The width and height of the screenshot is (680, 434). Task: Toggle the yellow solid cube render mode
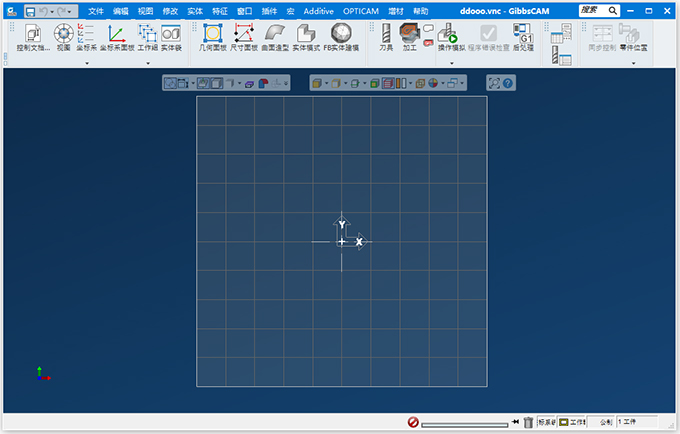[317, 83]
